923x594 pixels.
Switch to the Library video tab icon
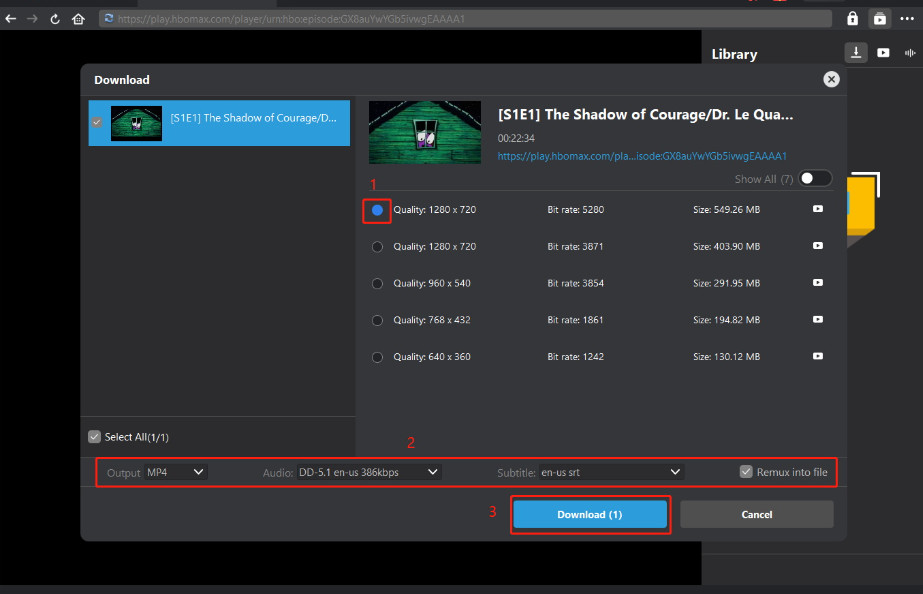click(x=883, y=53)
